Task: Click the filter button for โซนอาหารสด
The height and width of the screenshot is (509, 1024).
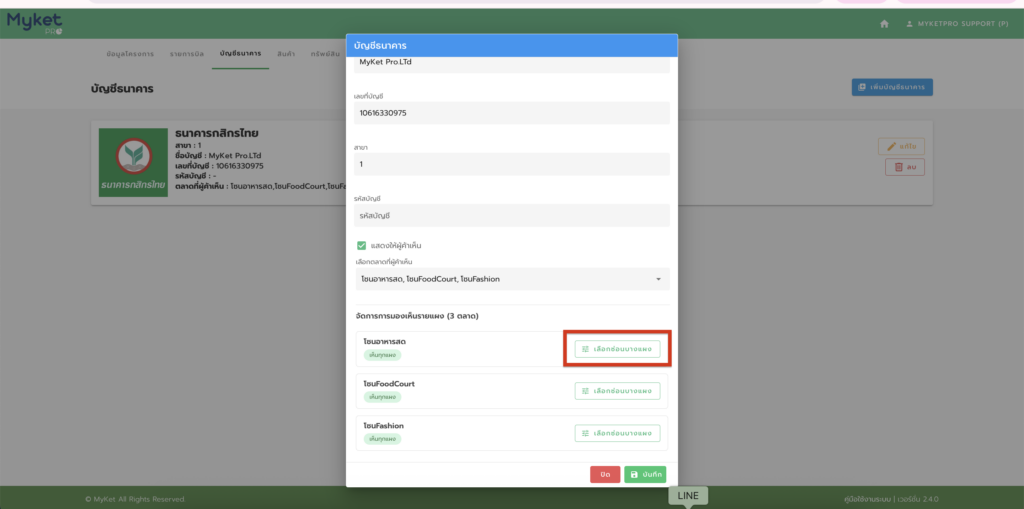Action: (617, 349)
